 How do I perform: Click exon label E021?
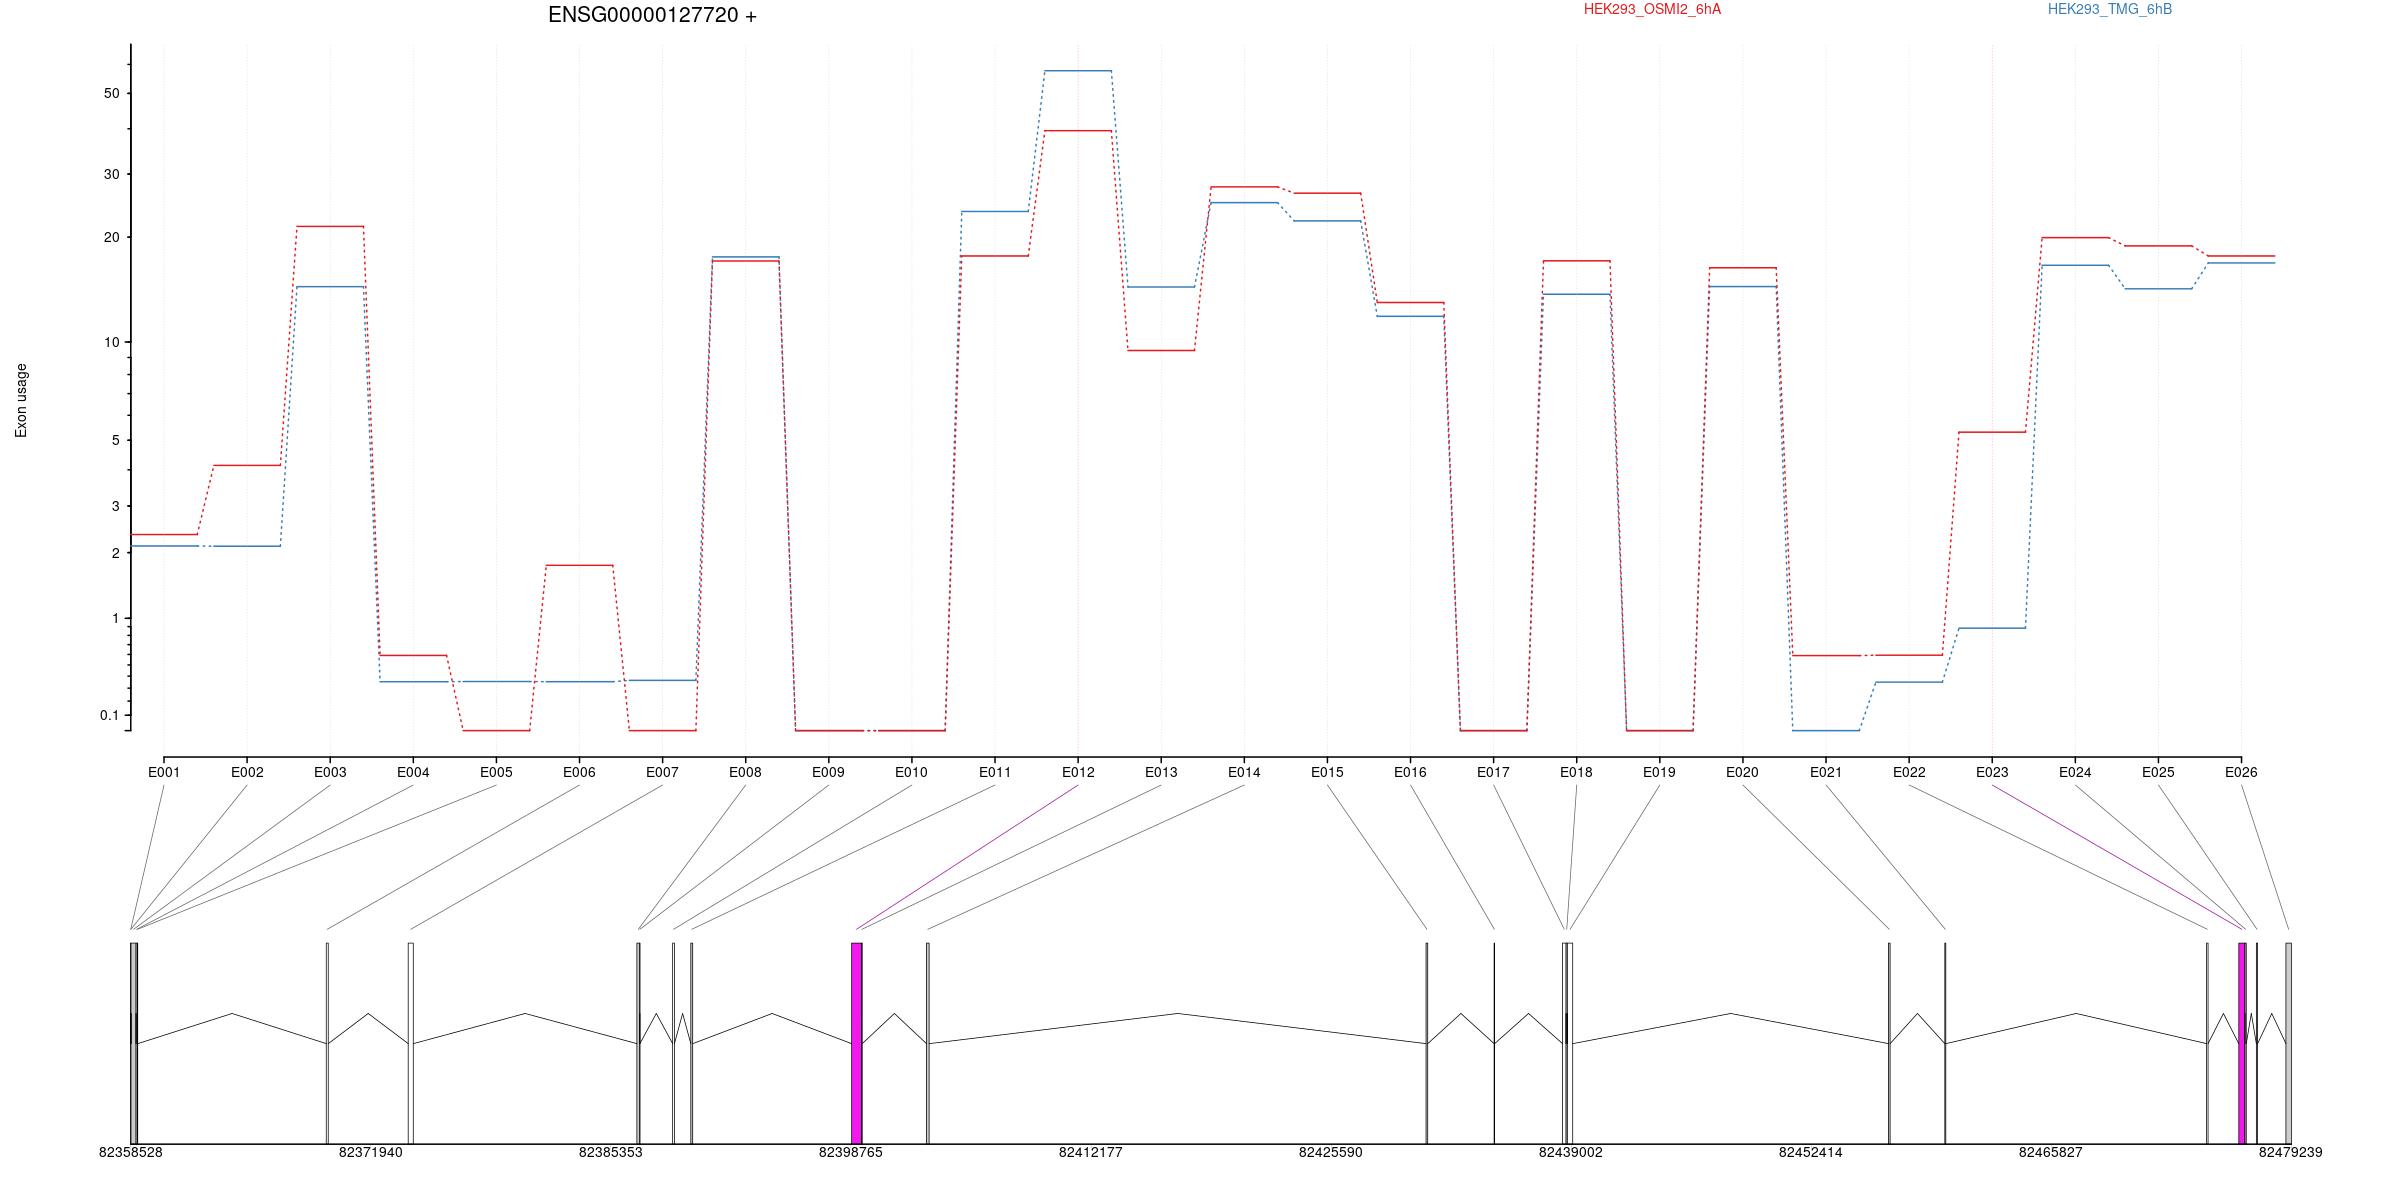coord(1825,772)
